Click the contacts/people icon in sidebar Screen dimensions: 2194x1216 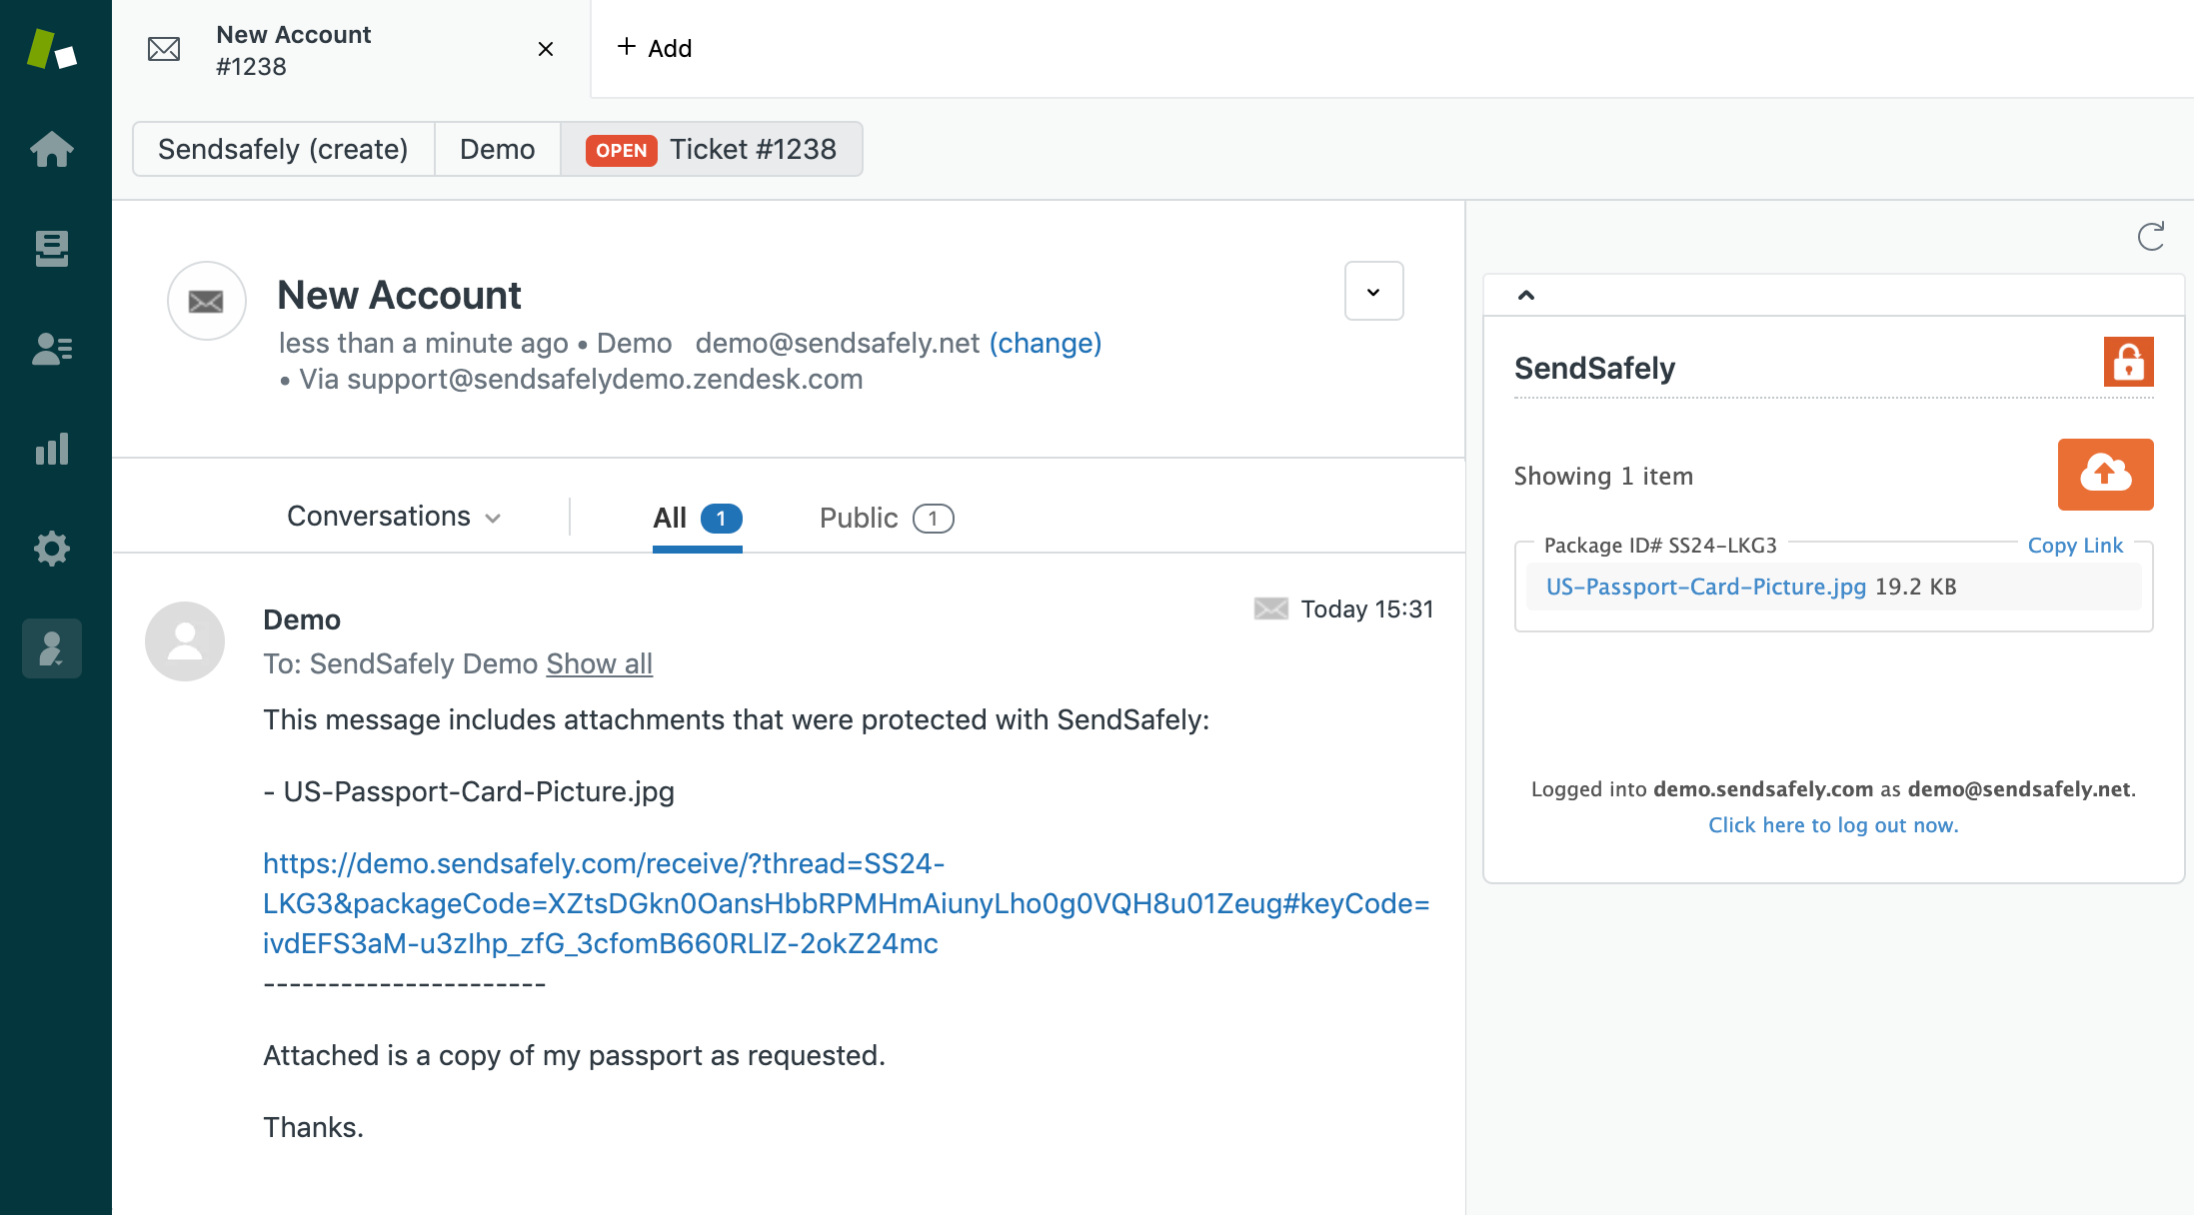(54, 346)
